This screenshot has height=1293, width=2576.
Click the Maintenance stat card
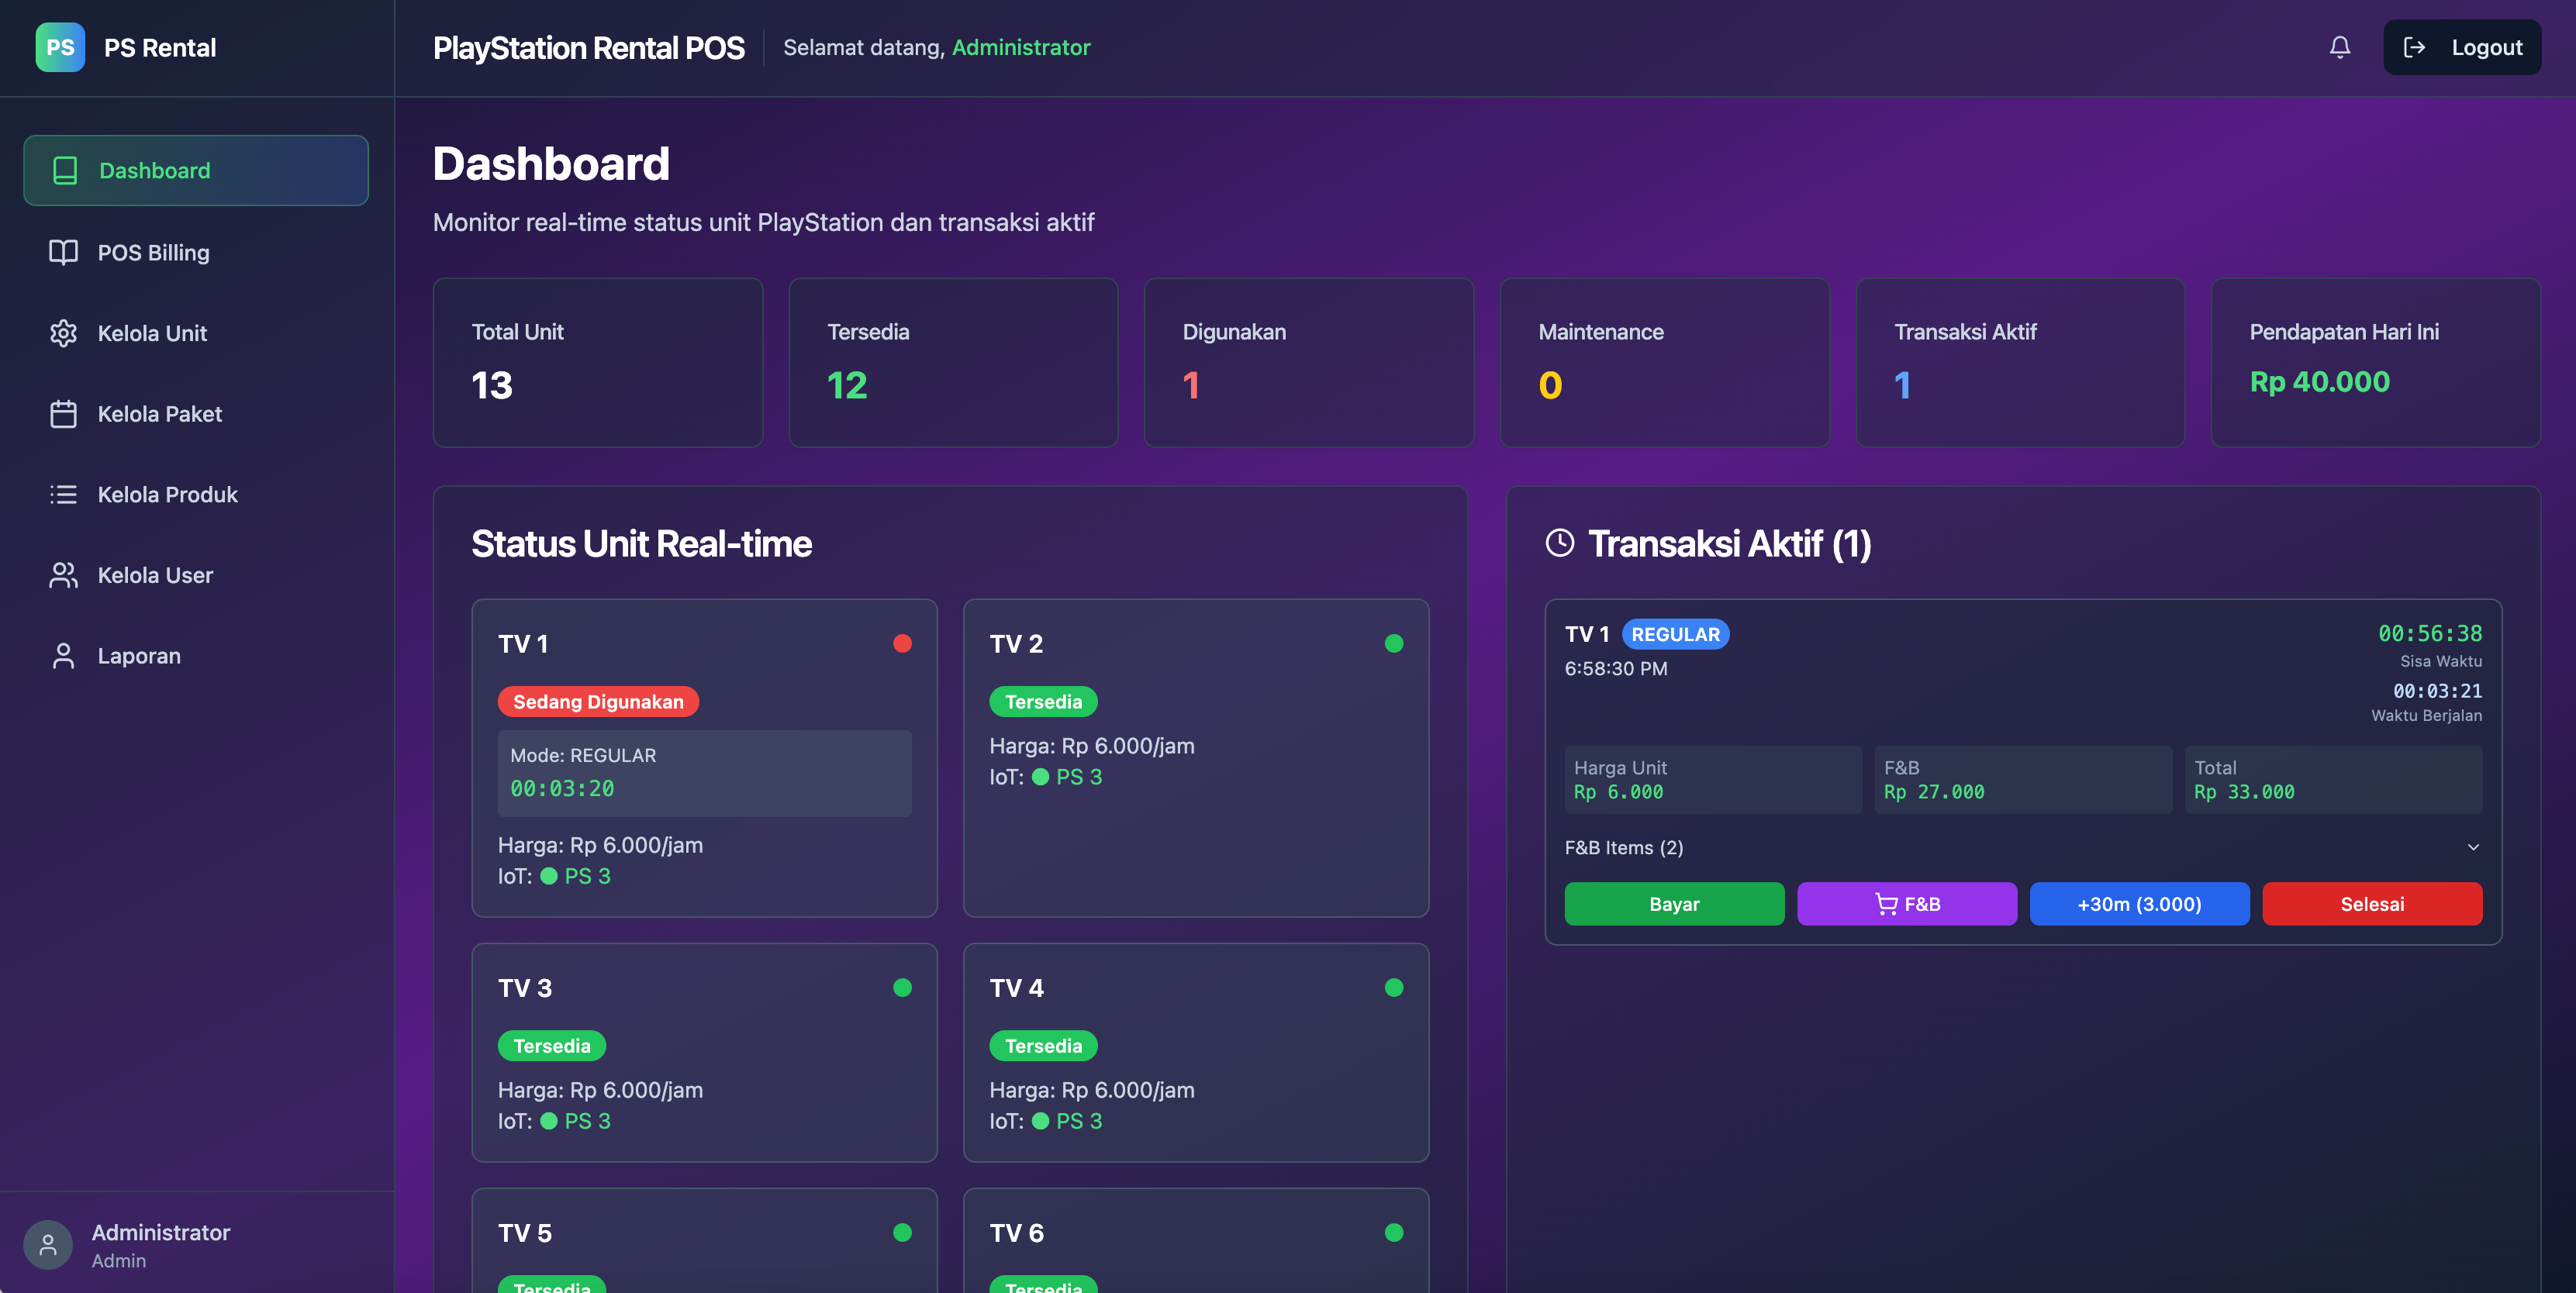[x=1664, y=362]
